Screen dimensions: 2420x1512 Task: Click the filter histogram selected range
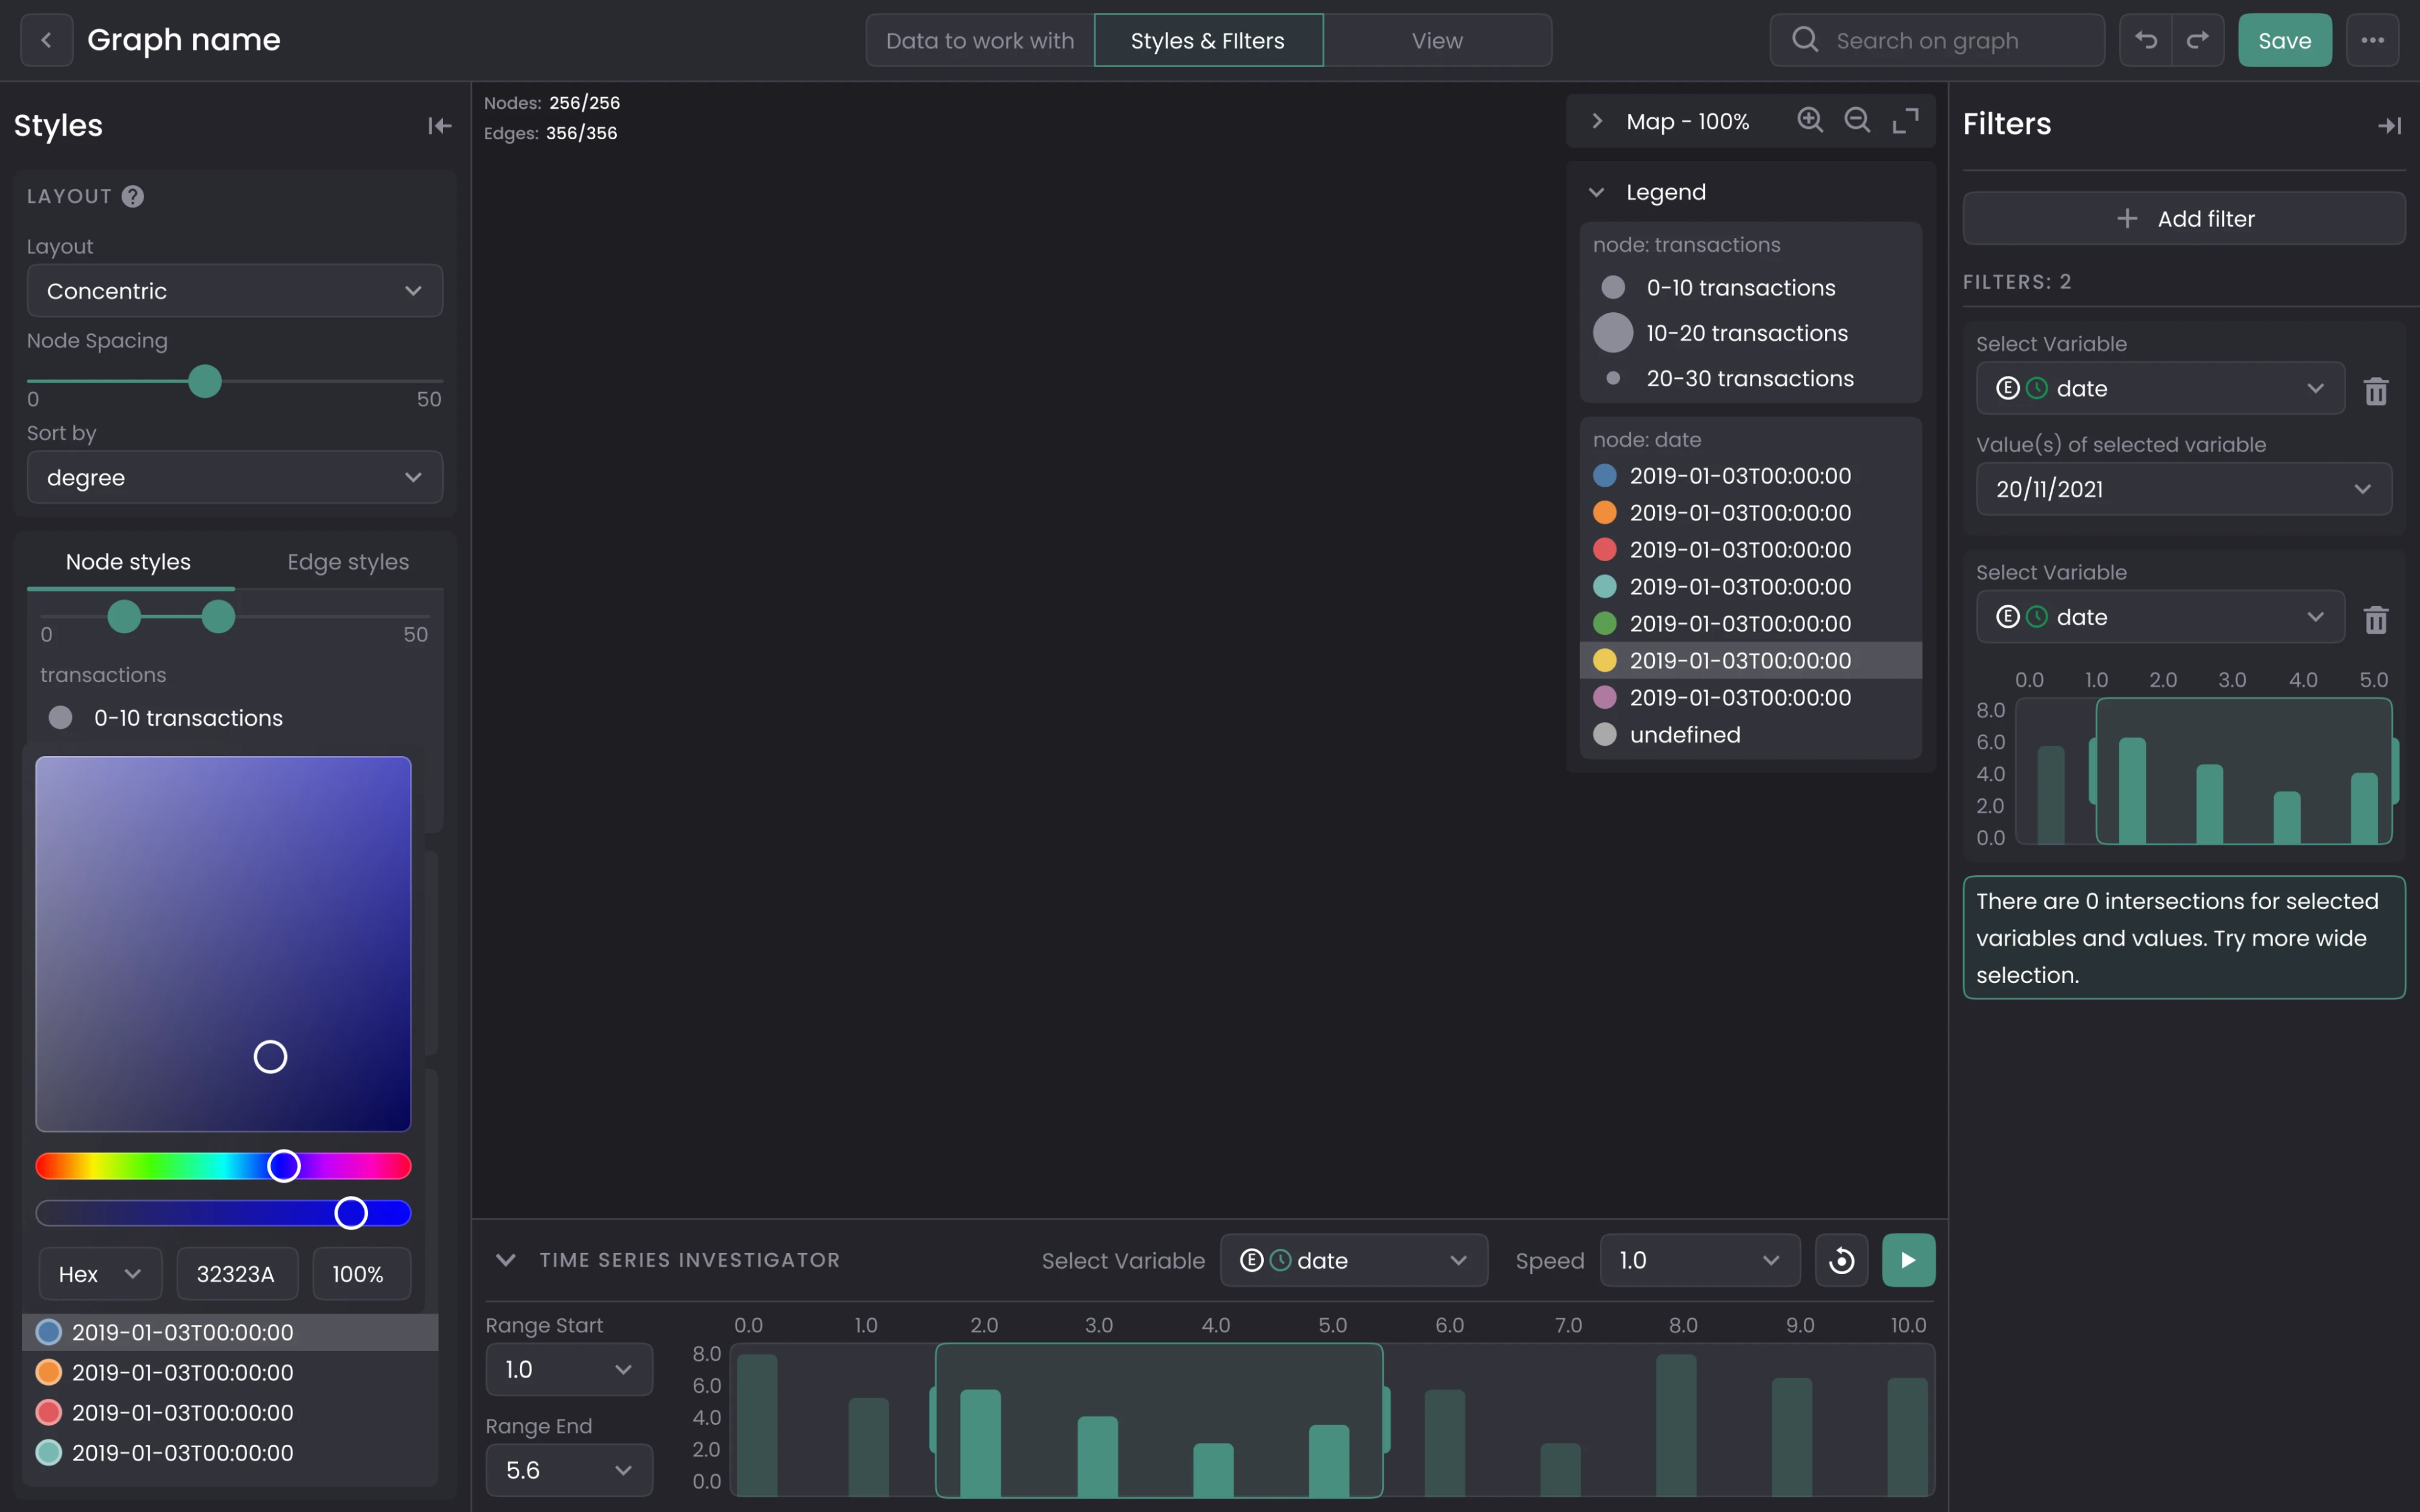2244,771
